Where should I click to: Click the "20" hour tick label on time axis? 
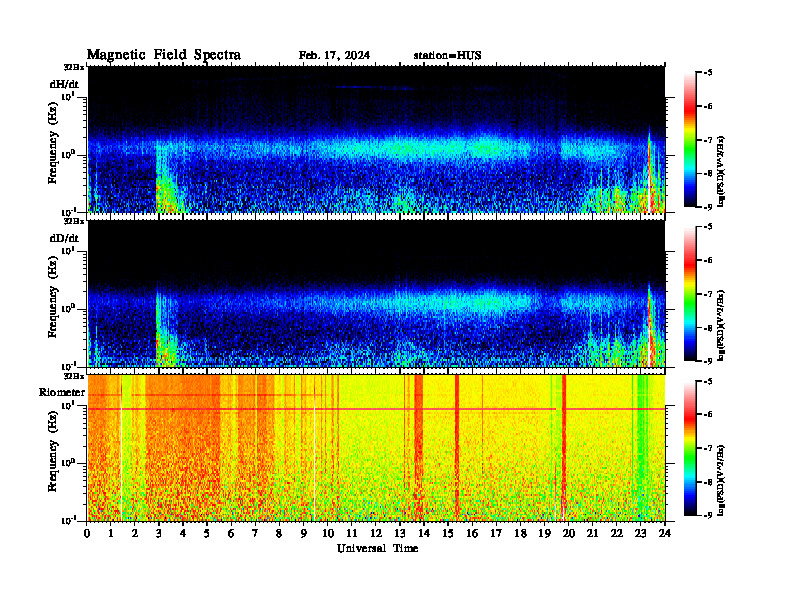point(568,533)
